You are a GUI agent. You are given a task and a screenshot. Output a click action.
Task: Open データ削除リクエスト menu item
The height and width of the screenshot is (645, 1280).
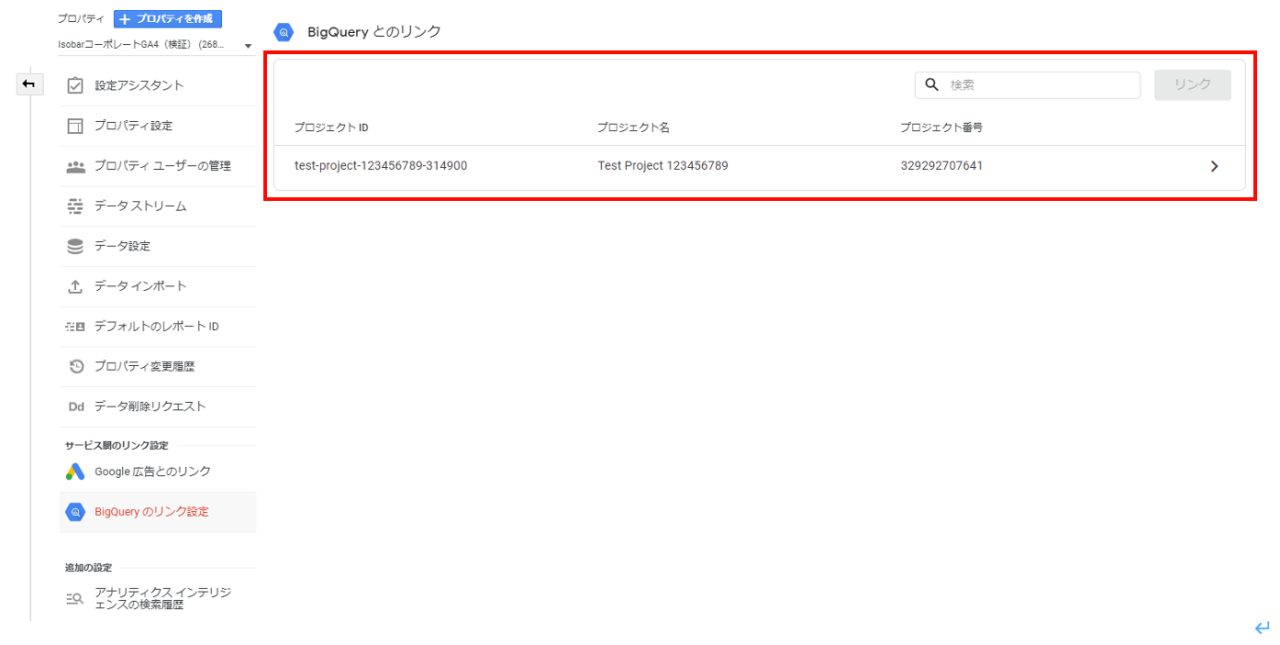tap(150, 407)
